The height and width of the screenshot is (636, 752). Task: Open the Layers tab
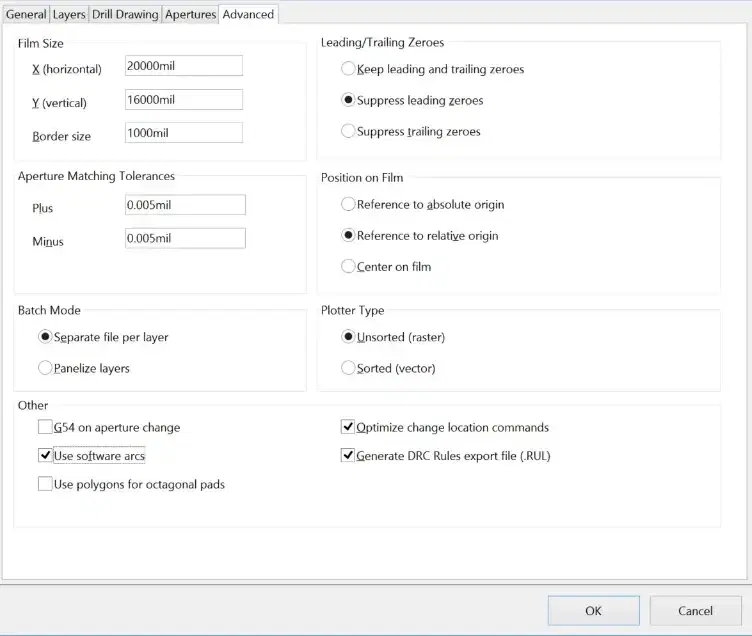pos(69,14)
